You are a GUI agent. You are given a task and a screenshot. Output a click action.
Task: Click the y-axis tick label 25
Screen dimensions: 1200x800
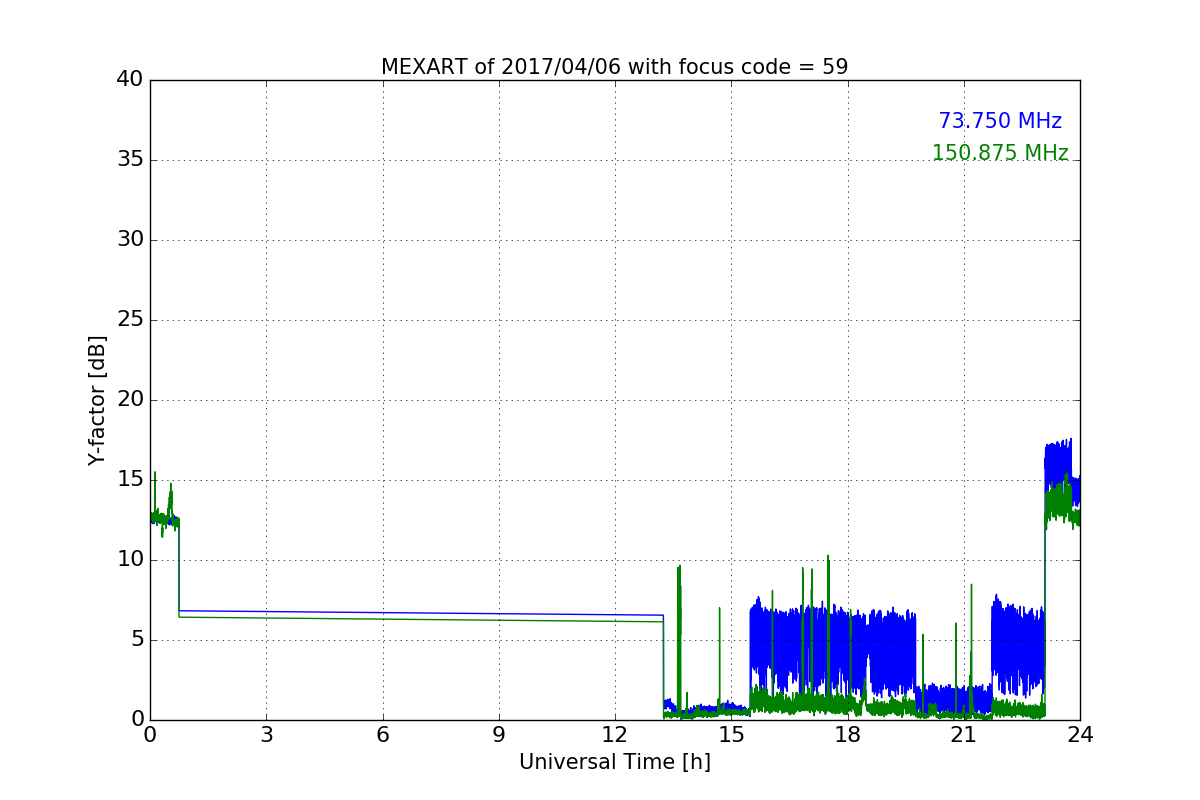[130, 320]
